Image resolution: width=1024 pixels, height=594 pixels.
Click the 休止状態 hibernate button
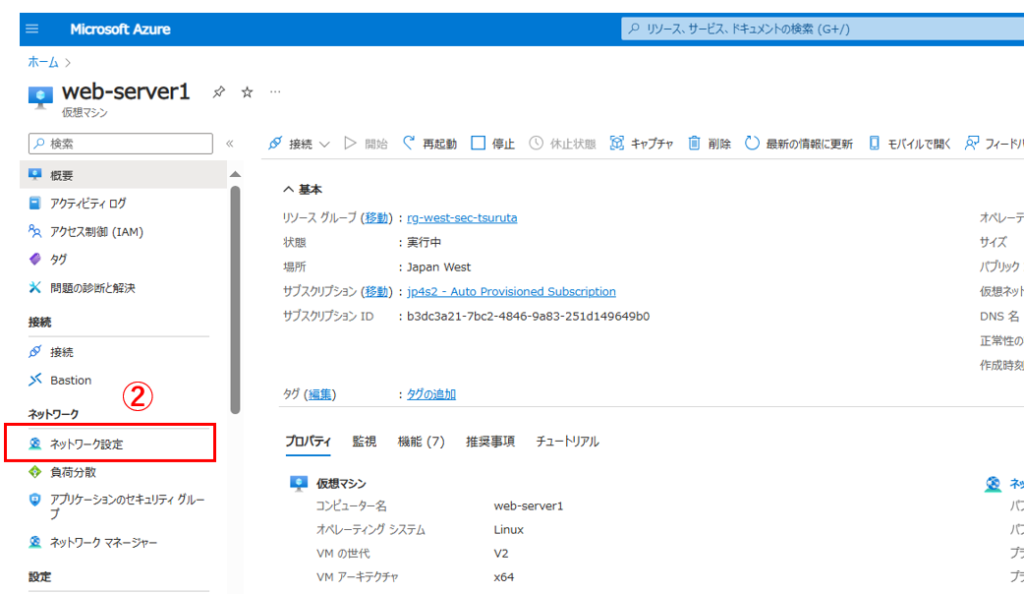(562, 144)
